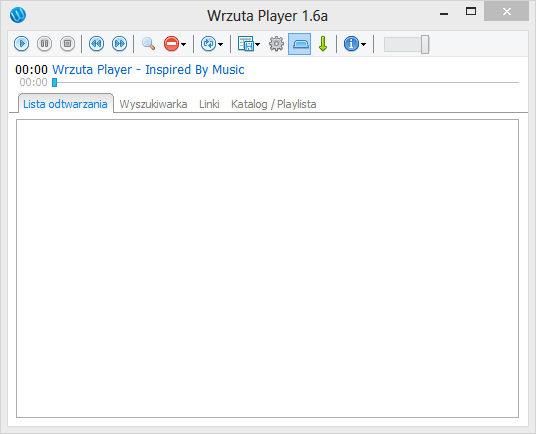Adjust the volume slider in toolbar
The height and width of the screenshot is (434, 536).
pos(406,44)
